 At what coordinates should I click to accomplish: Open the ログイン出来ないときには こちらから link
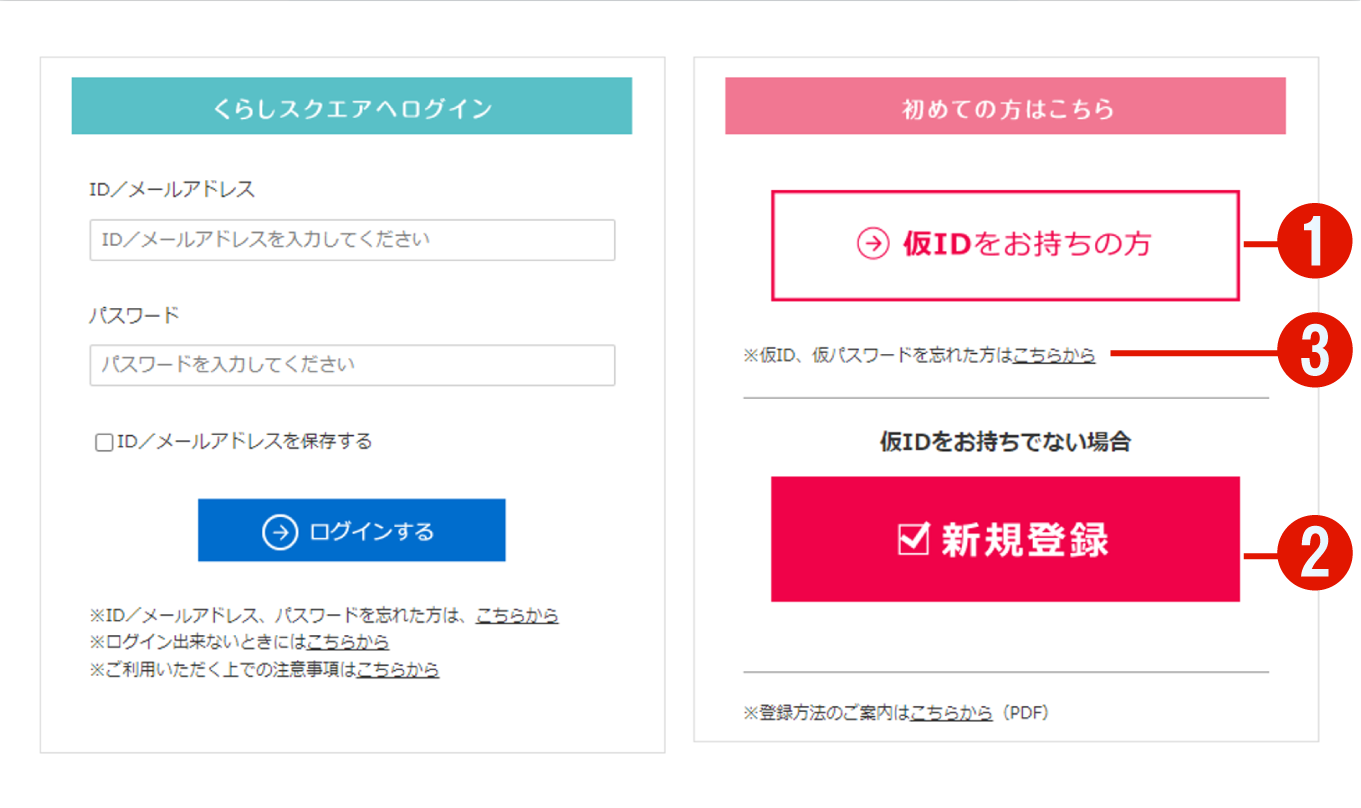click(x=348, y=642)
